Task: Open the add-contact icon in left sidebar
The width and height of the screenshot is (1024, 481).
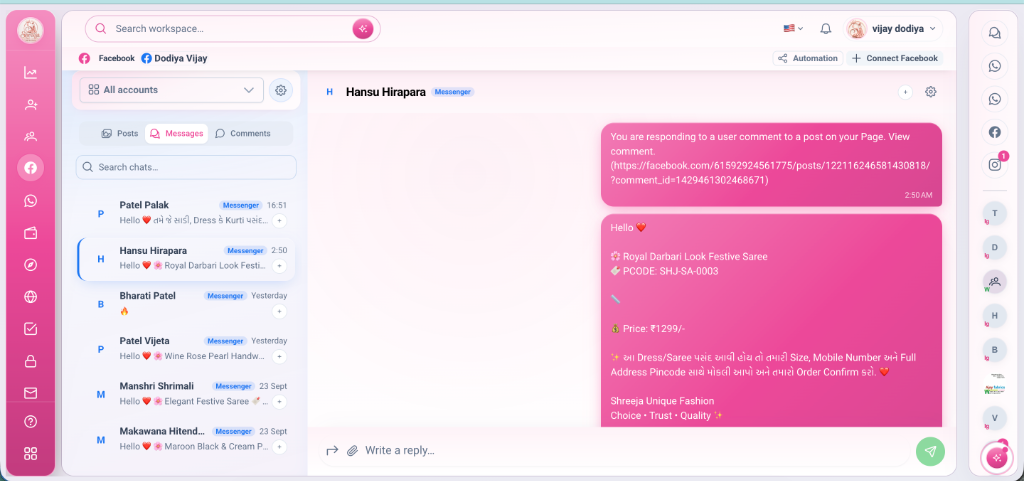Action: (30, 104)
